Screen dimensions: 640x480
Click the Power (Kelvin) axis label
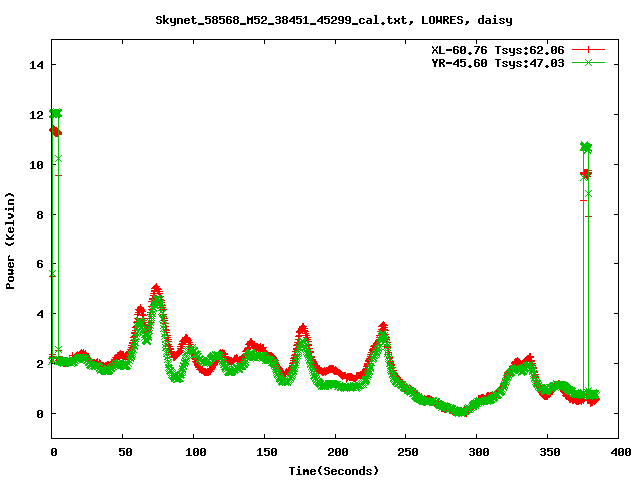10,241
